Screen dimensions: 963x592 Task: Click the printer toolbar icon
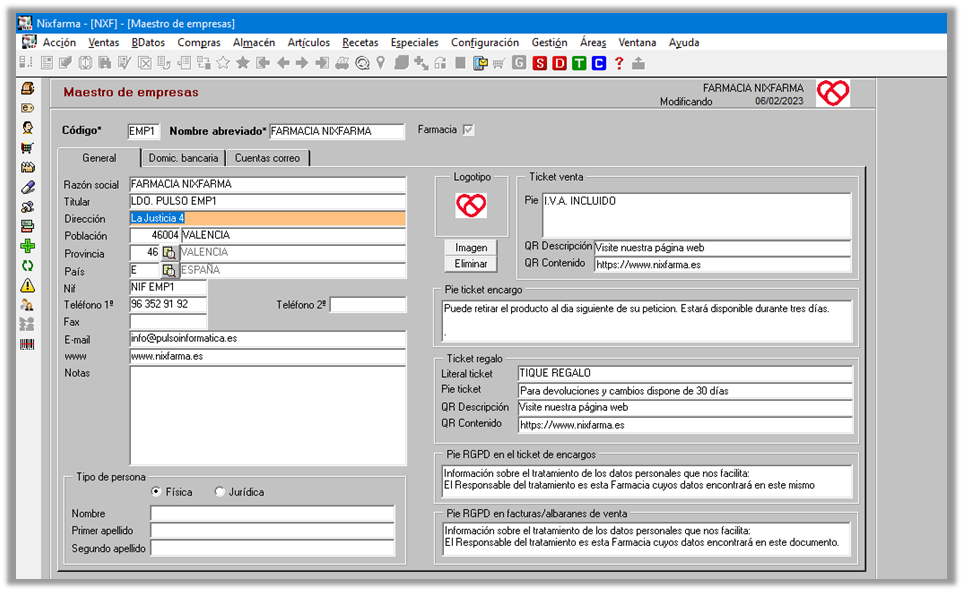click(342, 63)
